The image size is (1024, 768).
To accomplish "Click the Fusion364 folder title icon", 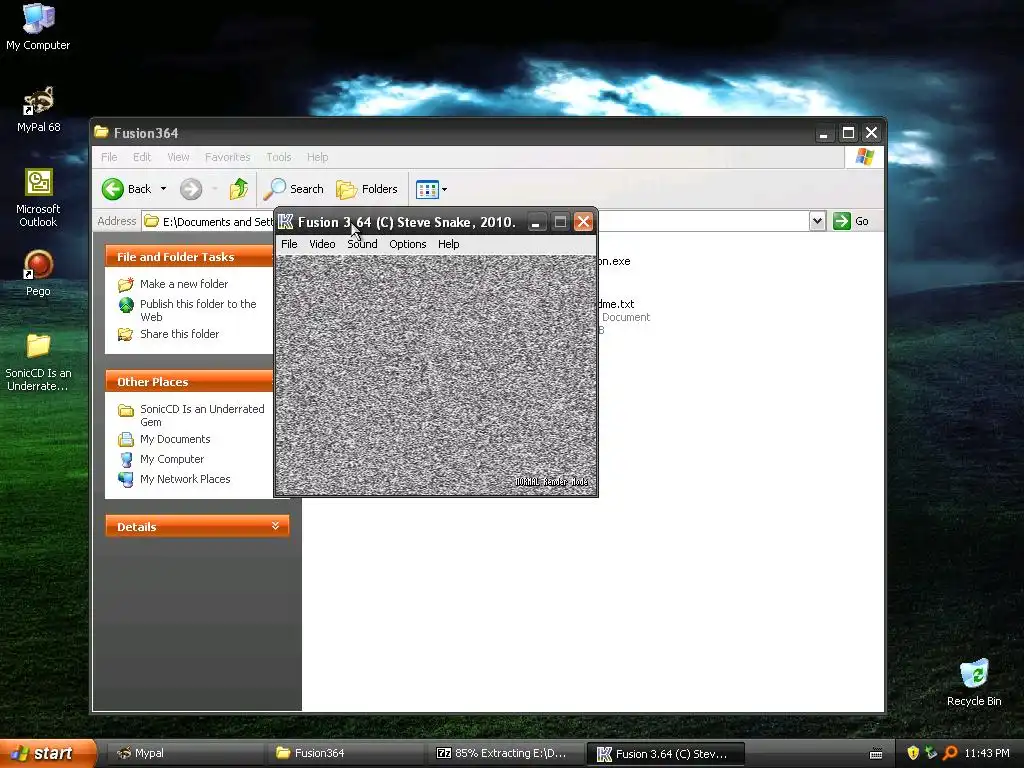I will coord(101,133).
